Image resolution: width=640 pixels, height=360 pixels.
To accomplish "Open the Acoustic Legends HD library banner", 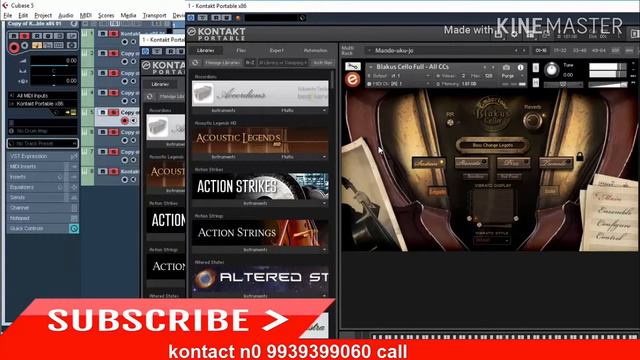I will pyautogui.click(x=260, y=140).
